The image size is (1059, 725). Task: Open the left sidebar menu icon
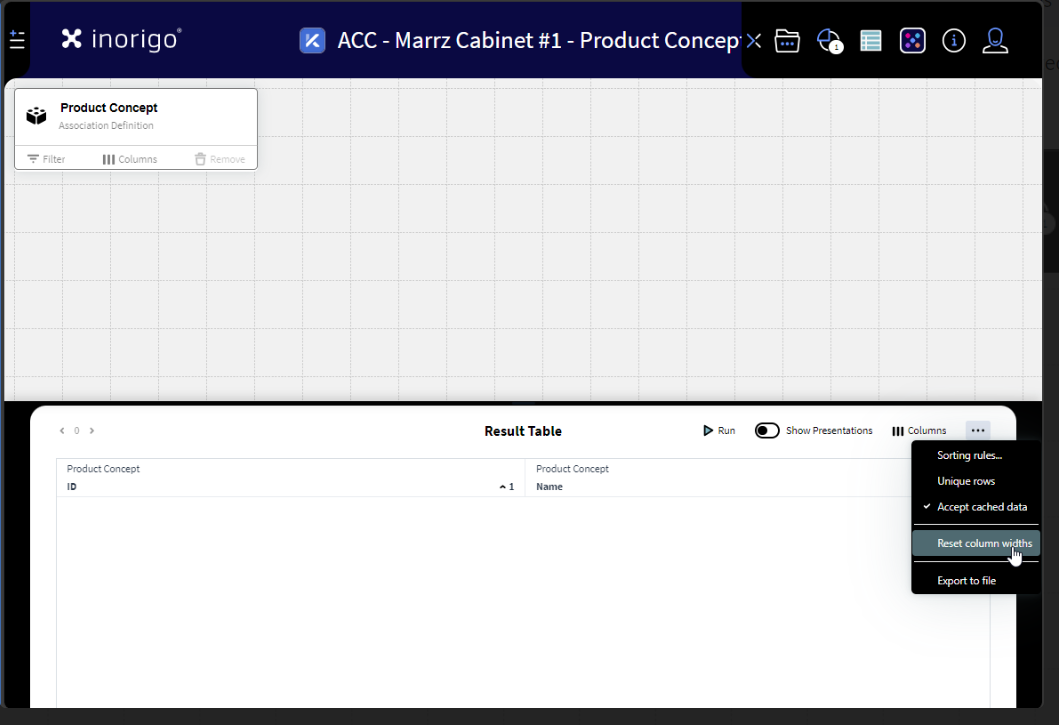coord(16,40)
